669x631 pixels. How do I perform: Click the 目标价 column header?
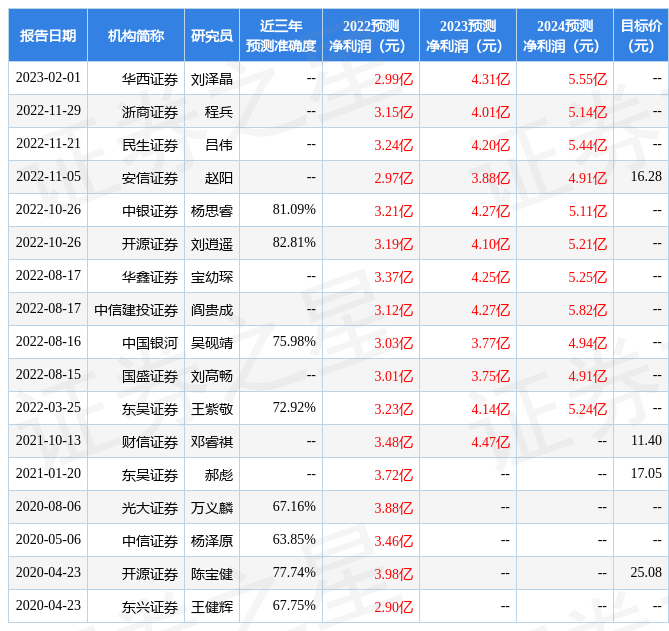pos(641,36)
